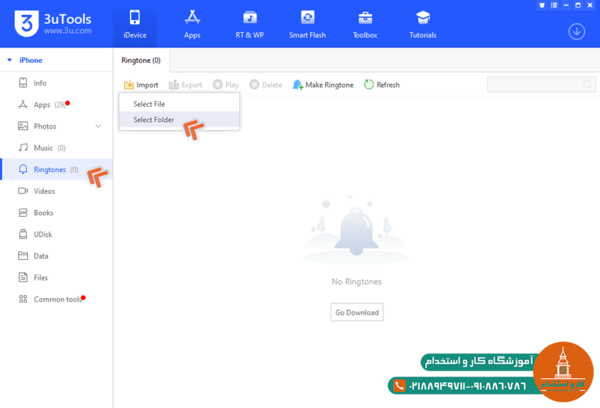Expand the Photos chevron
This screenshot has width=600, height=408.
[x=98, y=126]
